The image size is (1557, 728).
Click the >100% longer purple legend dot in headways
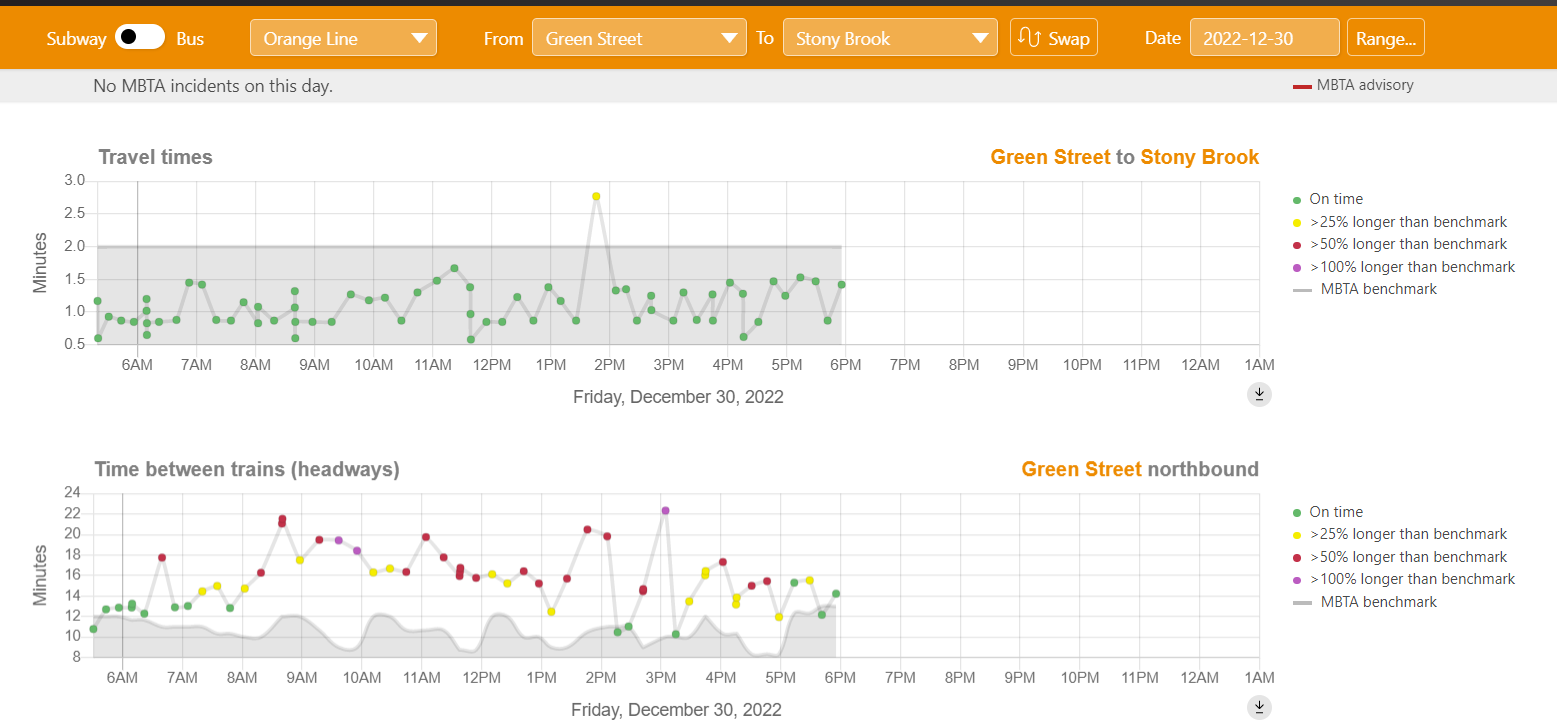coord(1297,580)
